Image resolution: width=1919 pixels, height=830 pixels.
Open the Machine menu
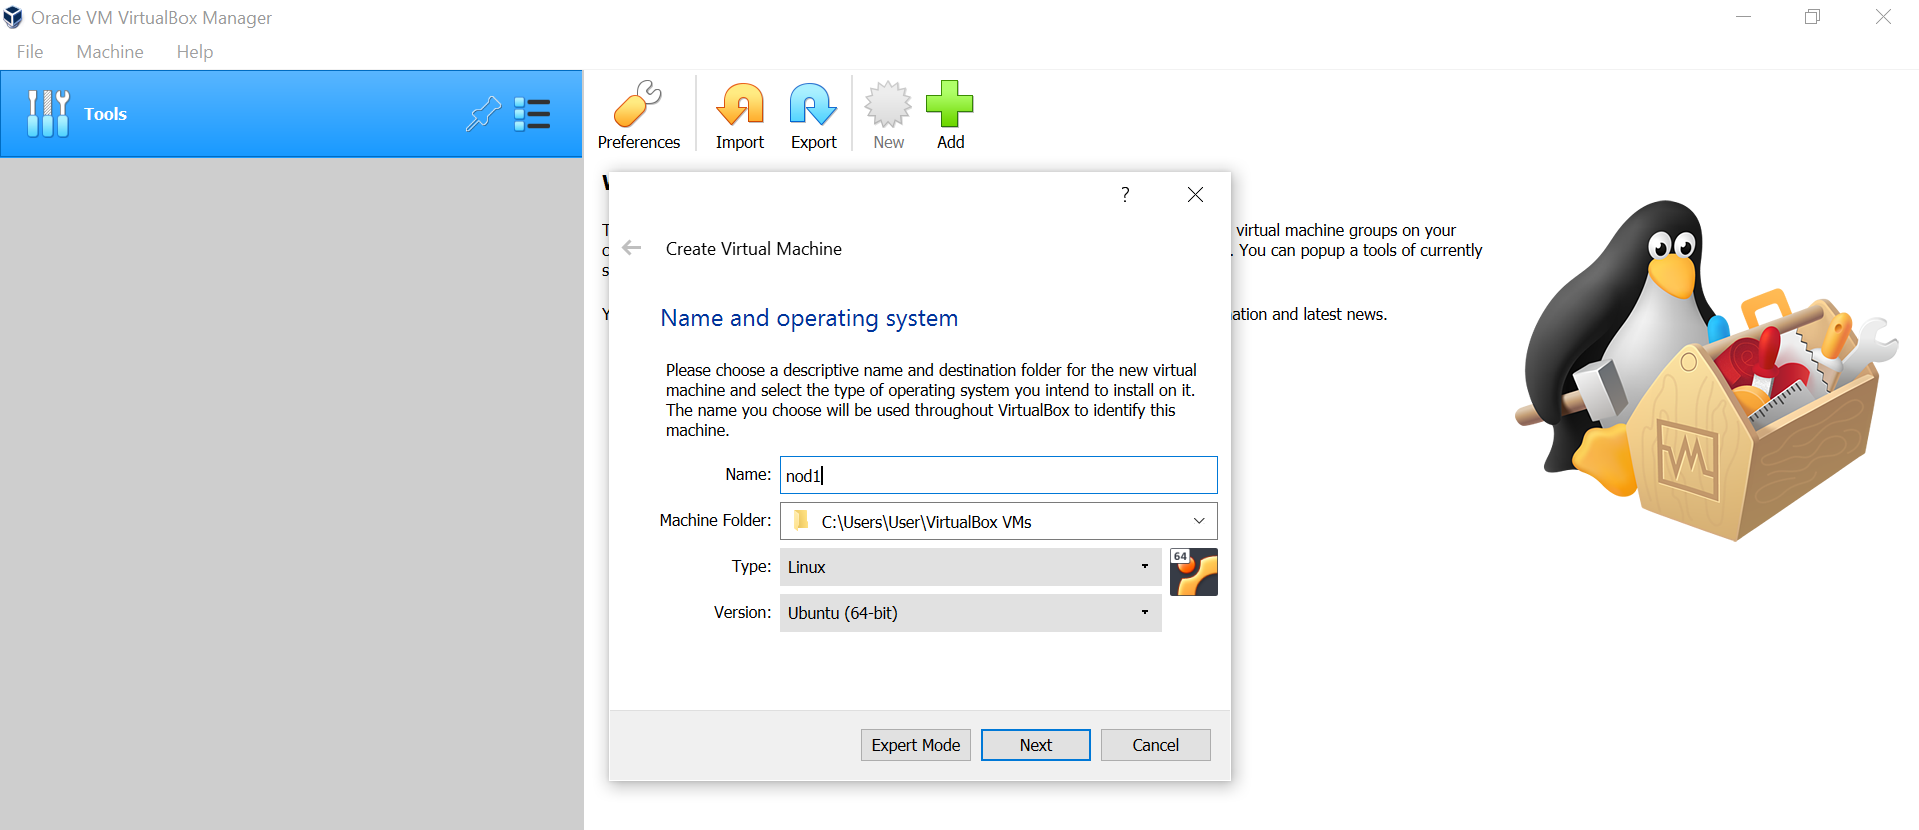110,52
